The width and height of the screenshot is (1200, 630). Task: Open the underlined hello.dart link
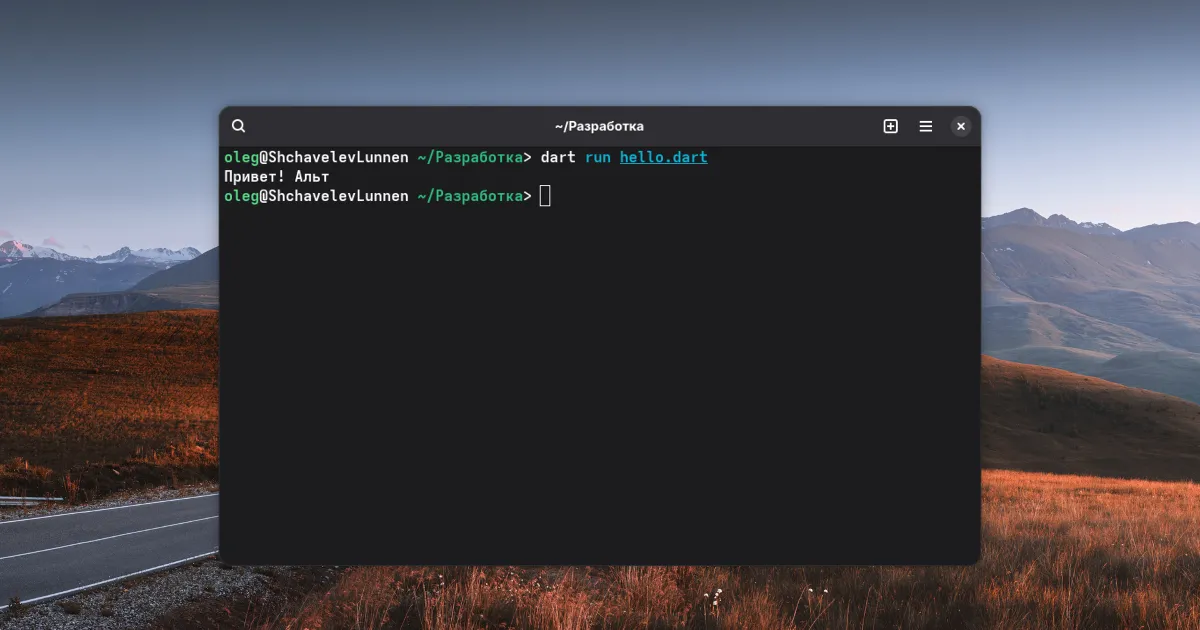point(663,157)
